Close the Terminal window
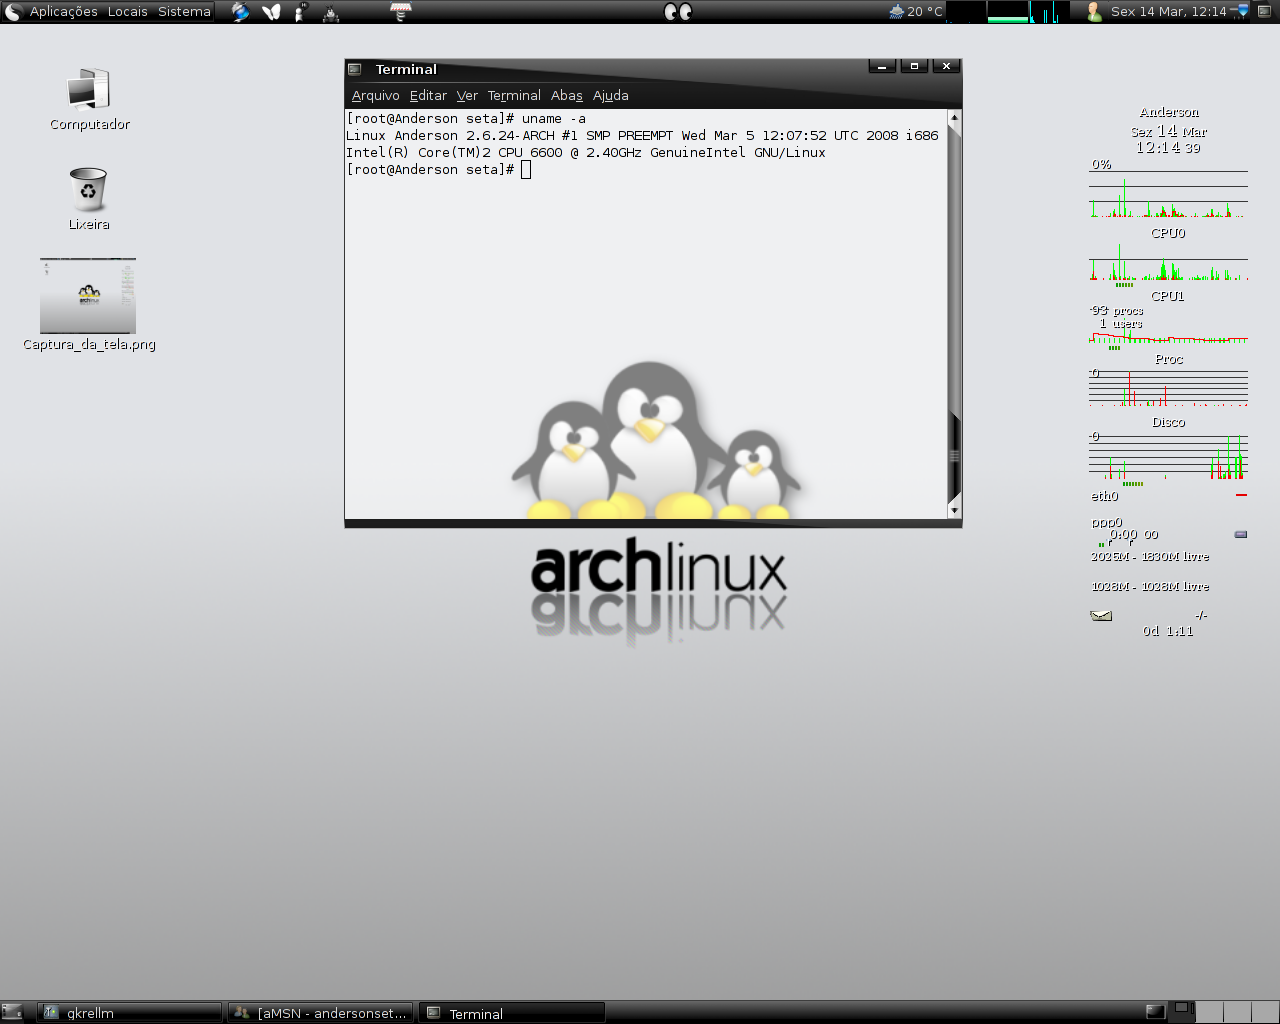The height and width of the screenshot is (1024, 1280). click(x=946, y=66)
